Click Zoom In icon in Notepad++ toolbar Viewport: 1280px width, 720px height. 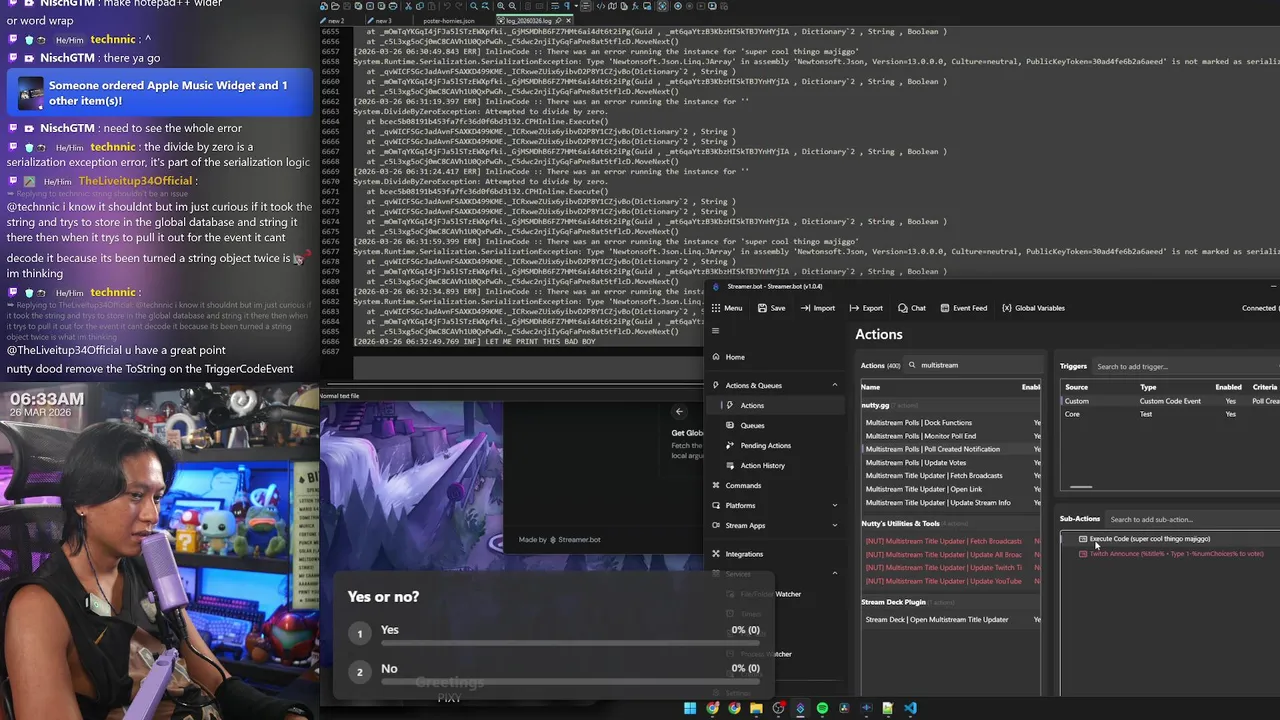(x=501, y=6)
